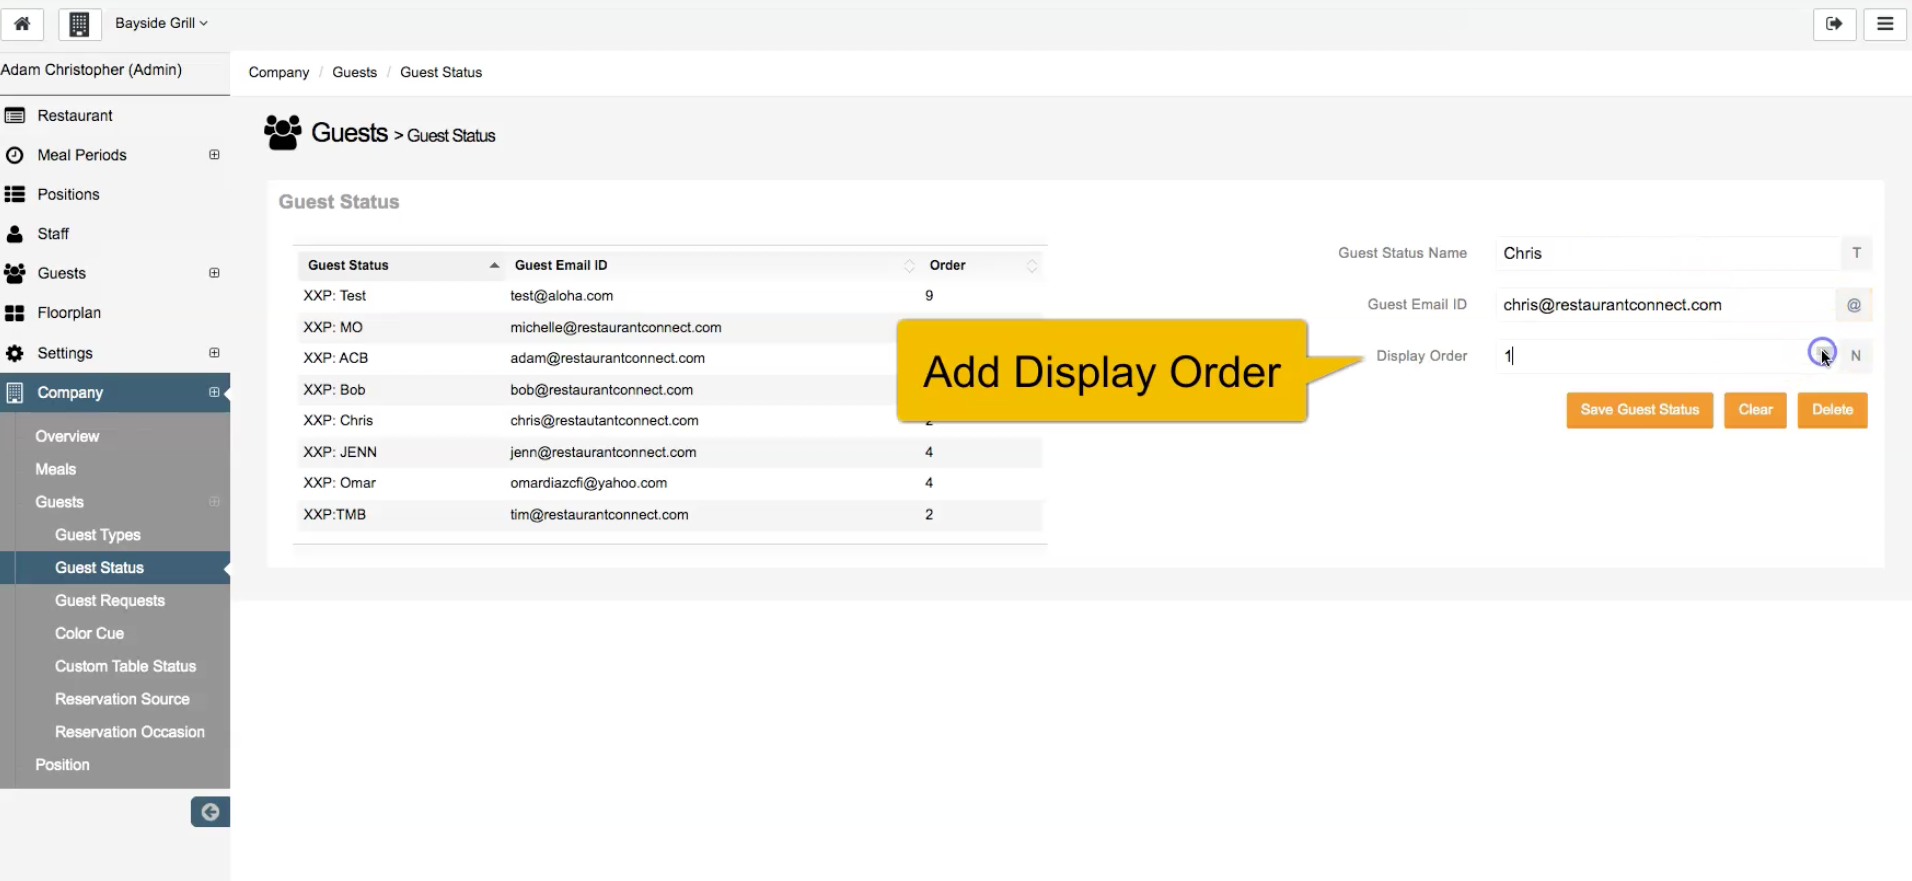Click the Delete button

1832,410
